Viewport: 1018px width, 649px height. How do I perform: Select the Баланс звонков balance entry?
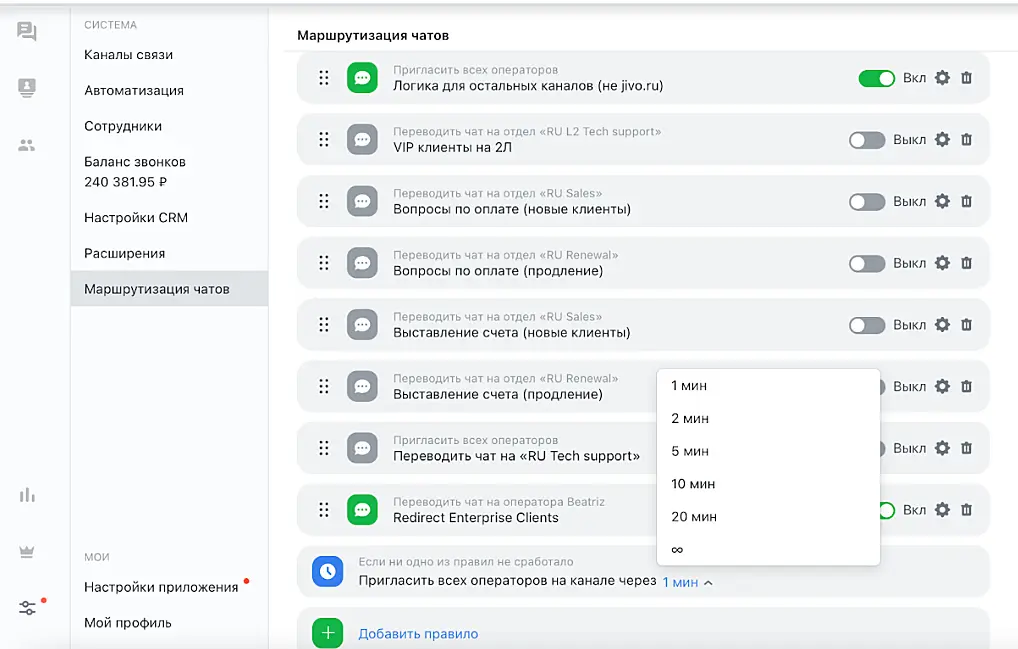coord(135,171)
